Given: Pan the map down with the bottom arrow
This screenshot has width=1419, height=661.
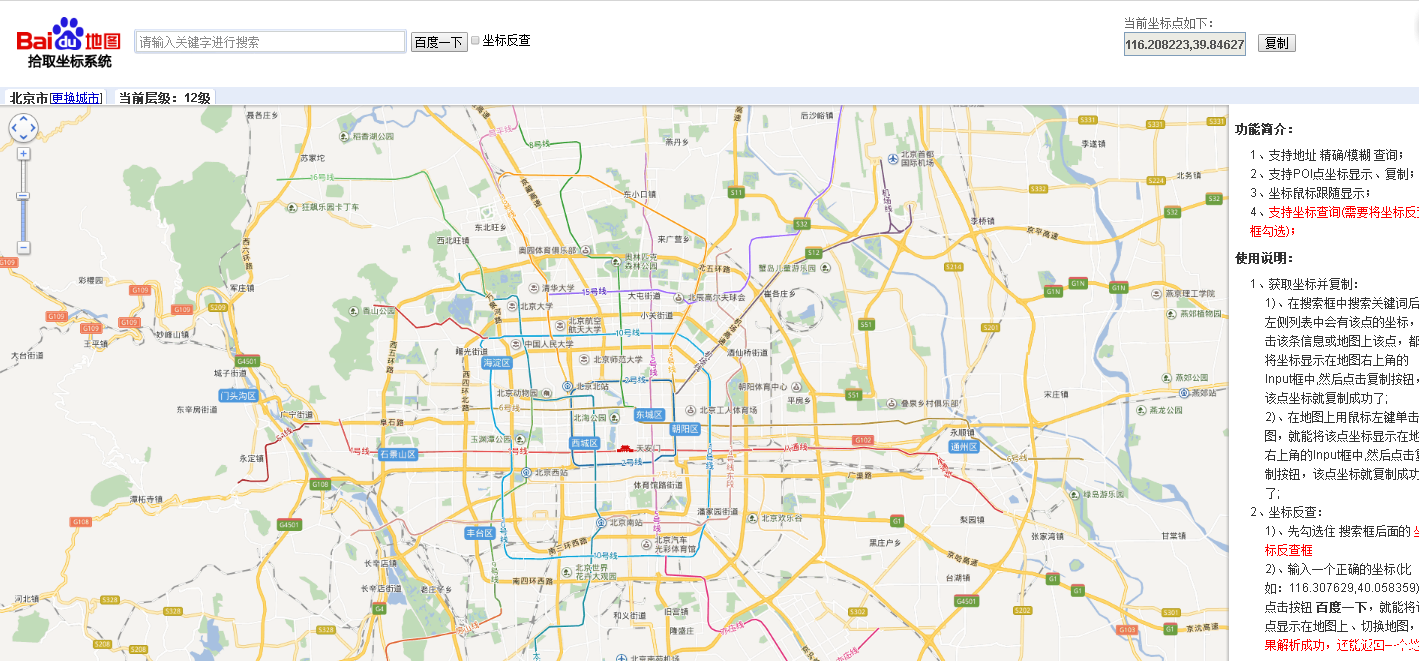Looking at the screenshot, I should click(23, 139).
